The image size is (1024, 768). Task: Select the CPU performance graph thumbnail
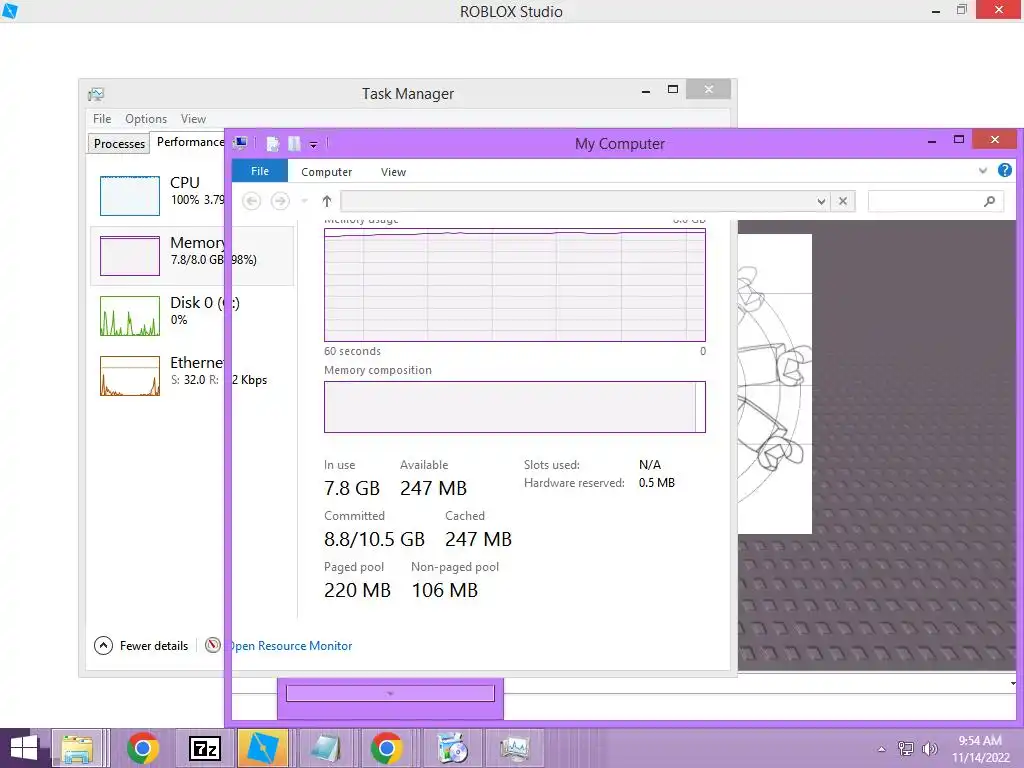pos(129,195)
